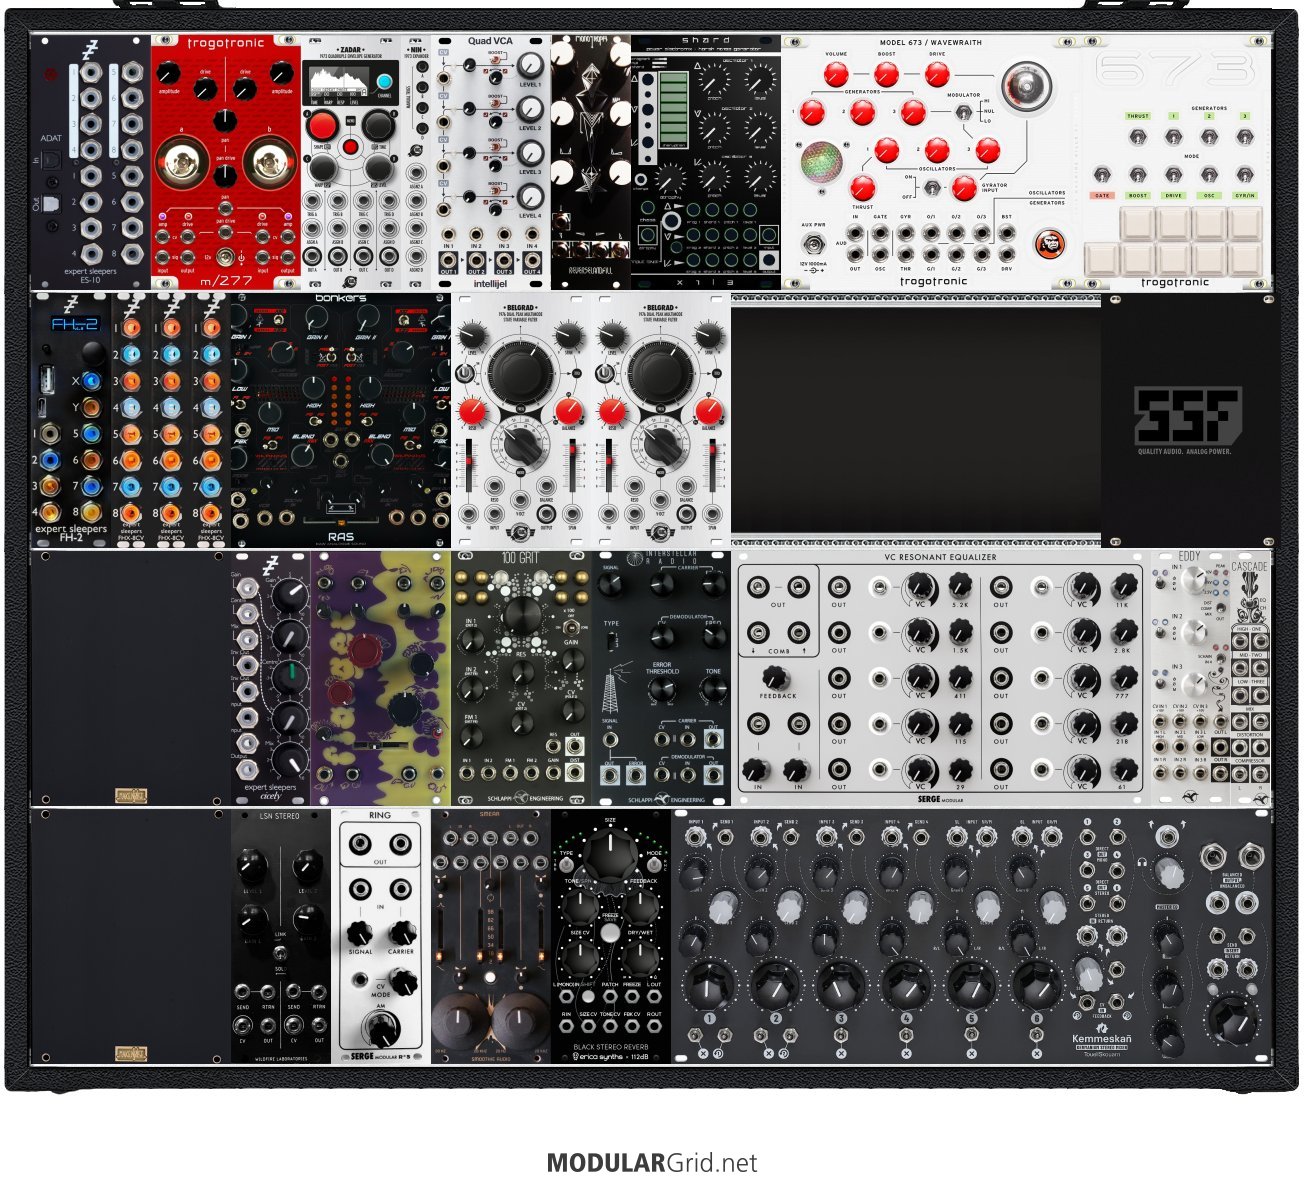Click the ADAT Out optical port on ES-10

52,203
